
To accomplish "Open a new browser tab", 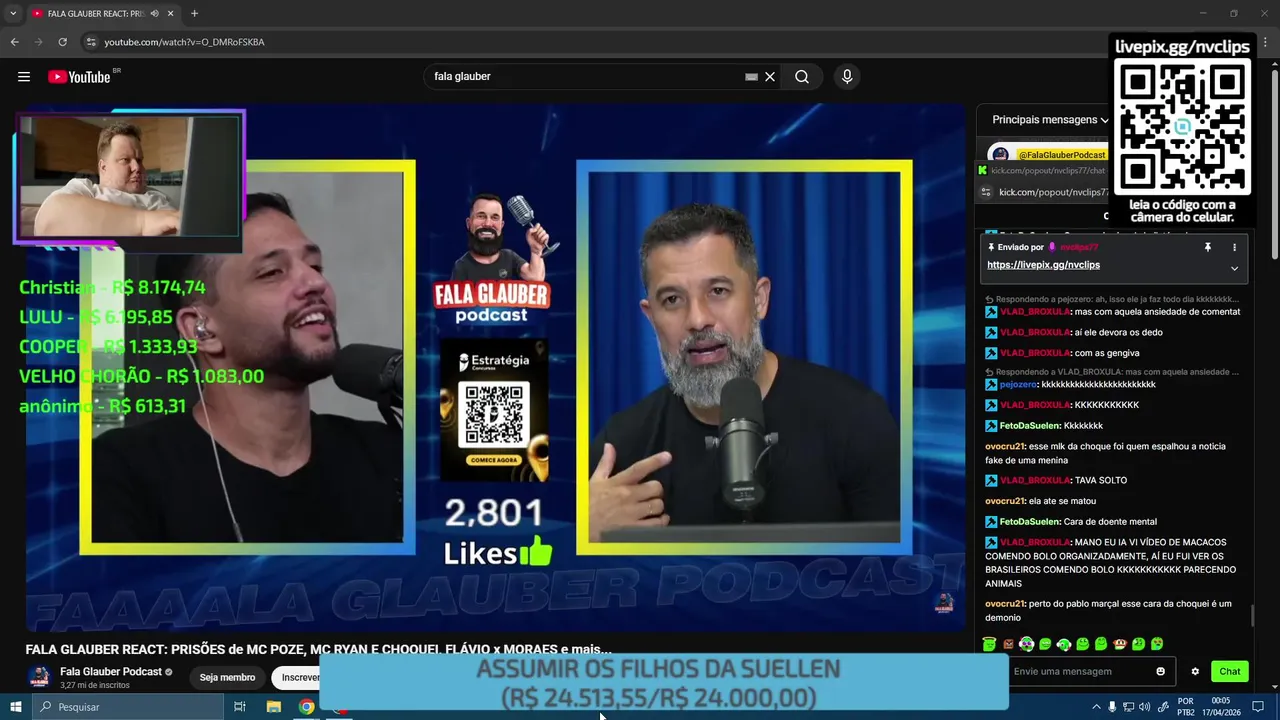I will 194,14.
